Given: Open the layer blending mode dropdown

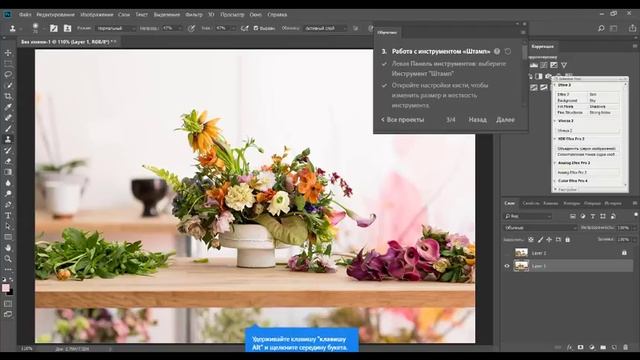Looking at the screenshot, I should point(540,228).
